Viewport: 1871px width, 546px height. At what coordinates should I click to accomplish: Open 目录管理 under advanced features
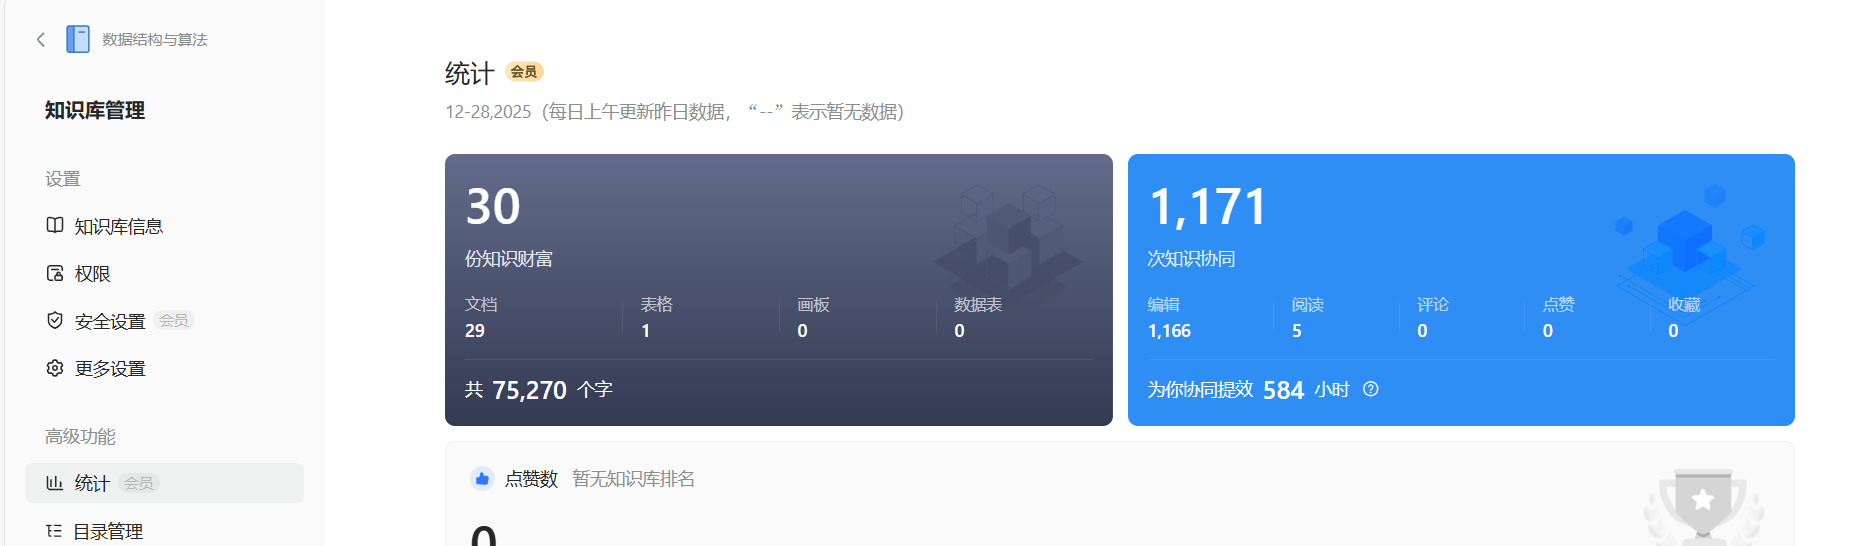[108, 531]
